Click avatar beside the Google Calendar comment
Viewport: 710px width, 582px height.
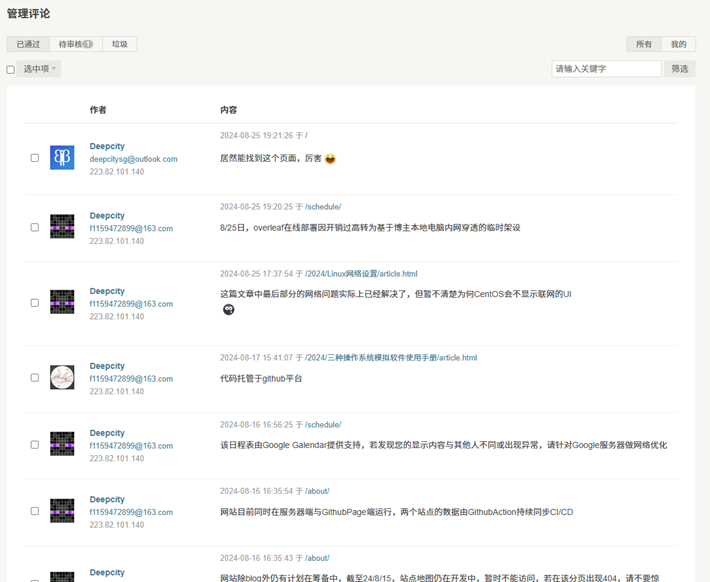62,444
